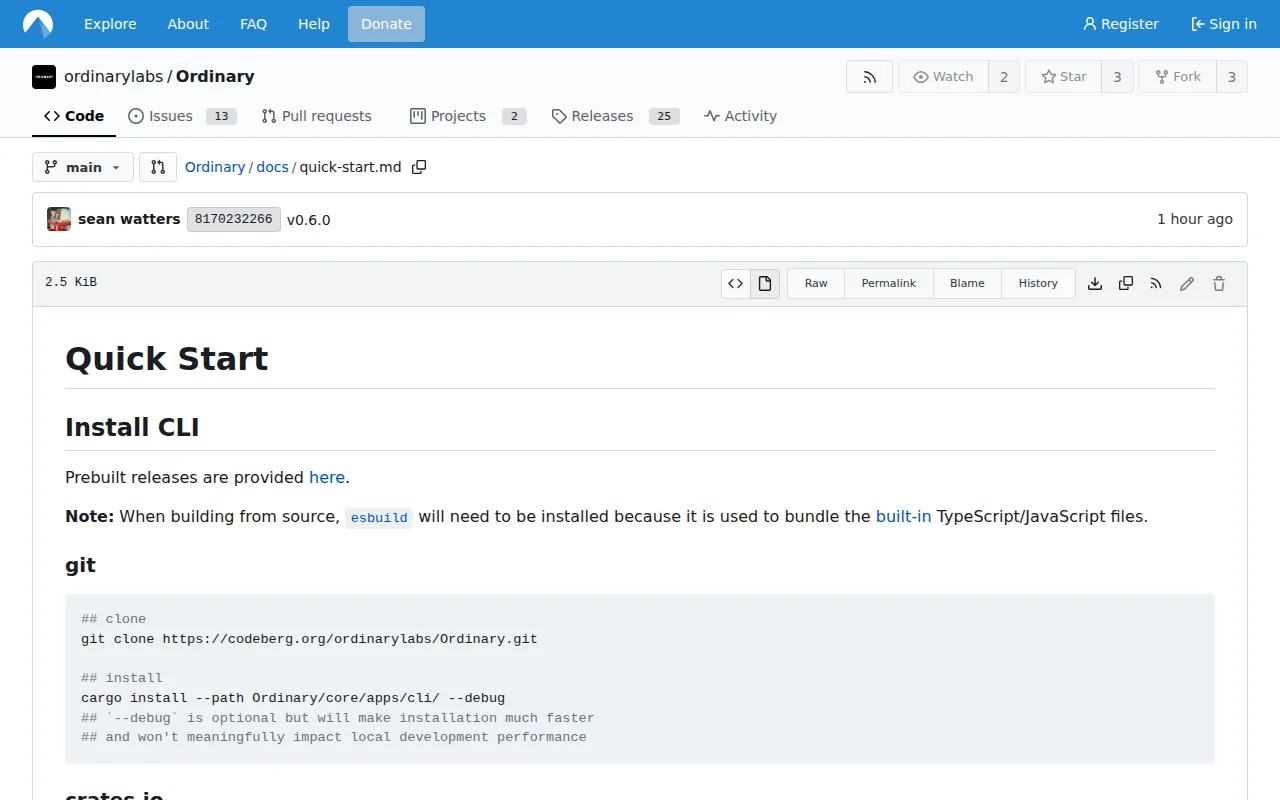The width and height of the screenshot is (1280, 800).
Task: Click the Install CLI heading
Action: [x=132, y=427]
